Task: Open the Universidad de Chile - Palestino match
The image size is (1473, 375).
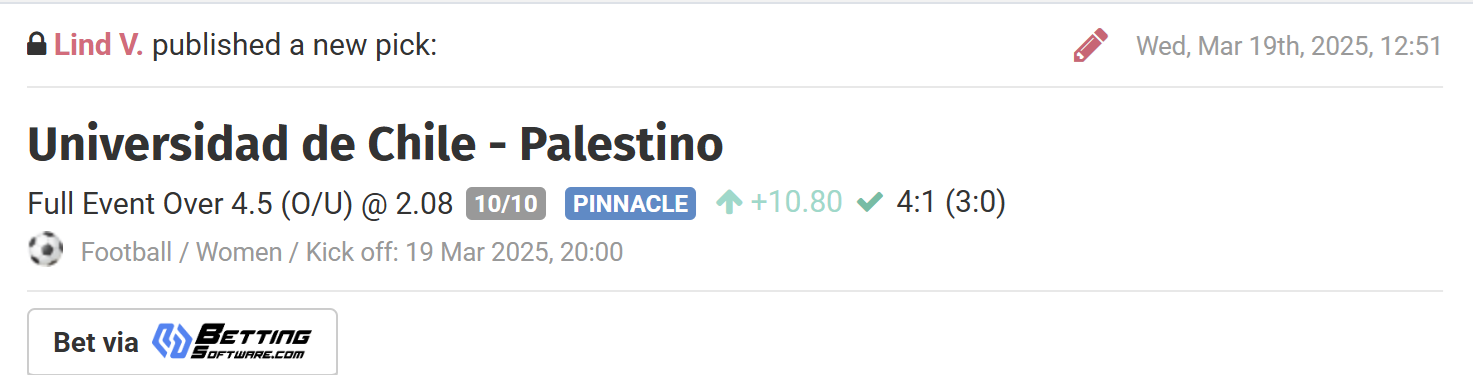Action: [375, 145]
